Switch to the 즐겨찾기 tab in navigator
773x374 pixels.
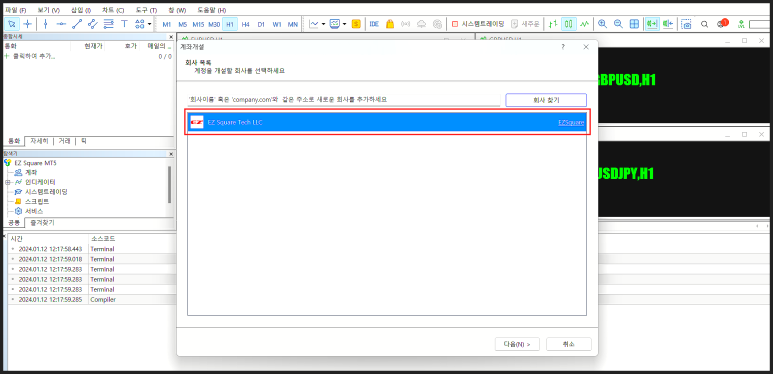click(x=41, y=223)
